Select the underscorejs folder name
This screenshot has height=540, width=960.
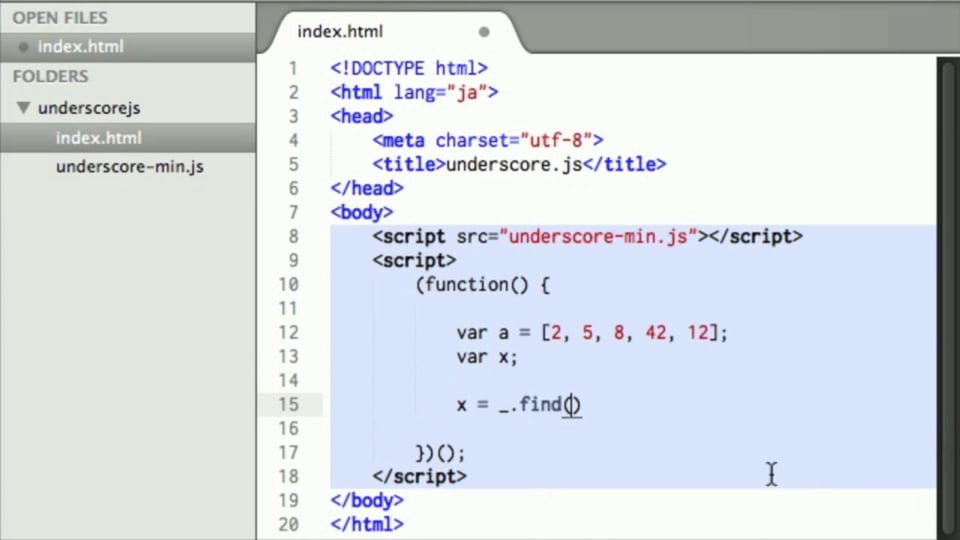pos(89,108)
